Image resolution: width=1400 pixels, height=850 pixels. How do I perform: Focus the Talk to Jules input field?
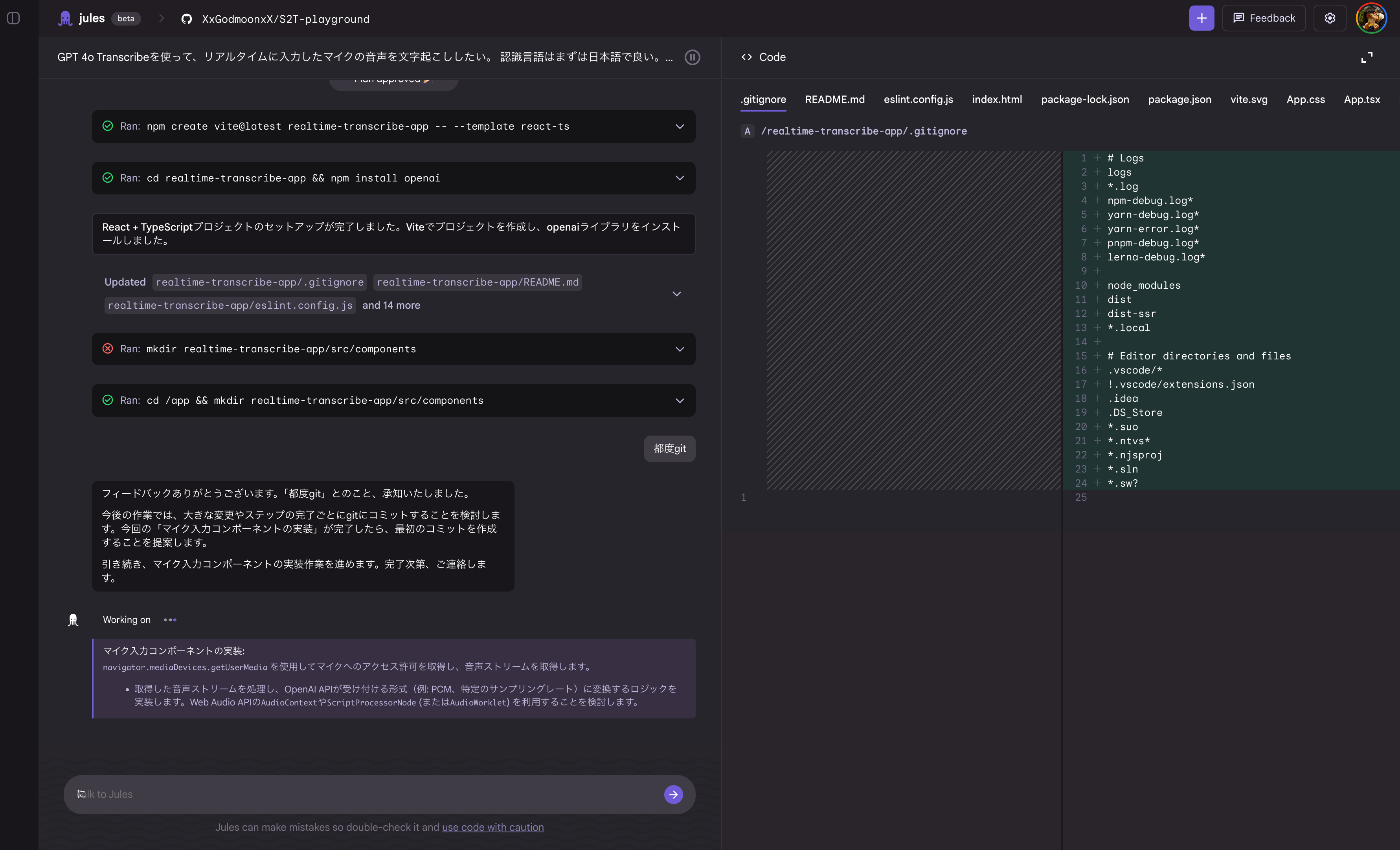(x=365, y=794)
